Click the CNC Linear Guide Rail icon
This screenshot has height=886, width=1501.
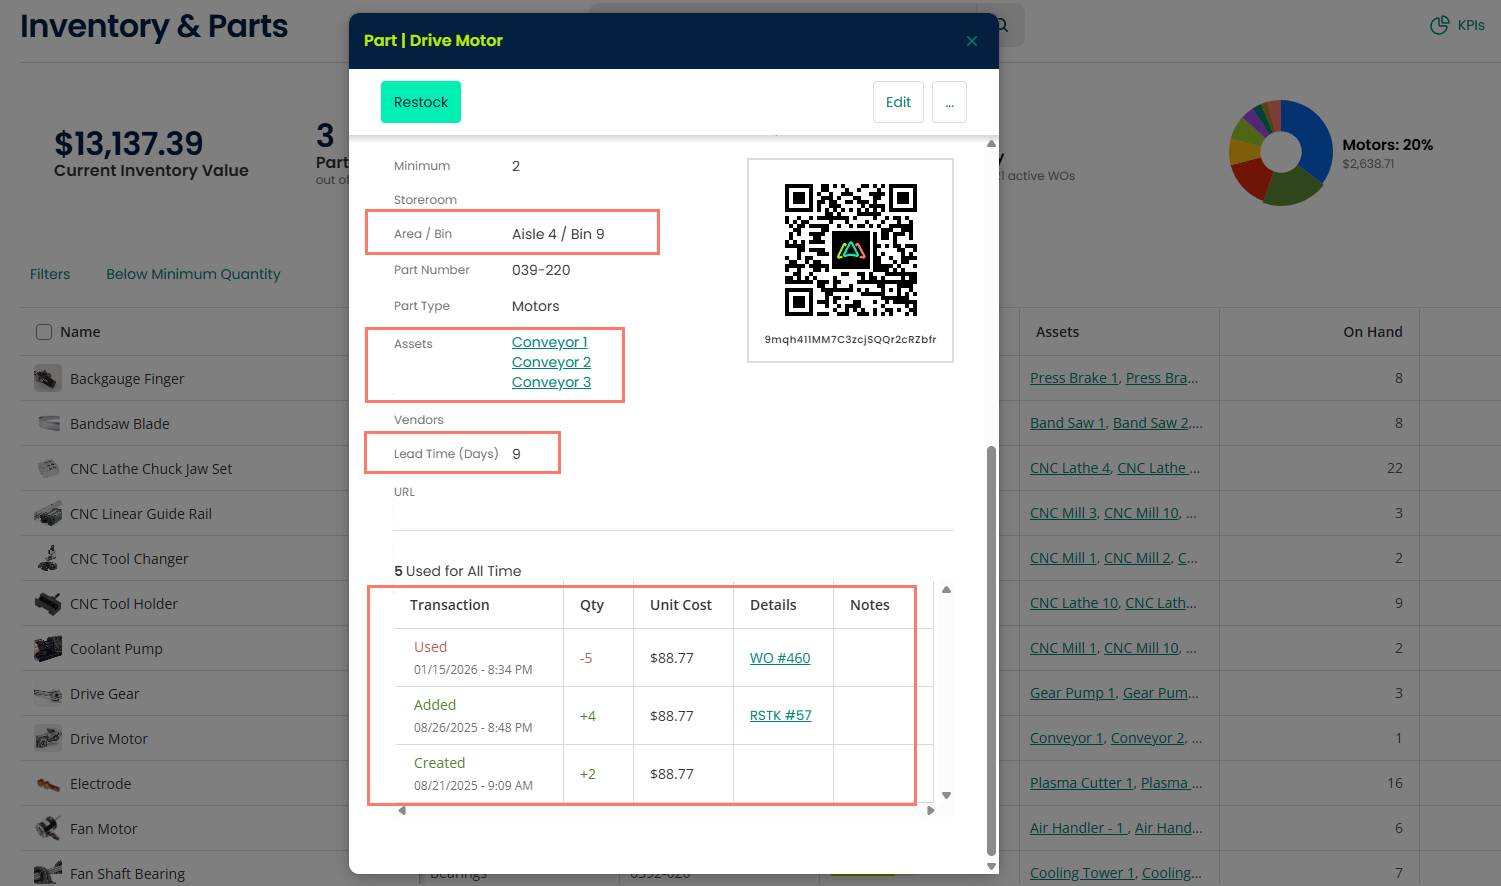47,514
